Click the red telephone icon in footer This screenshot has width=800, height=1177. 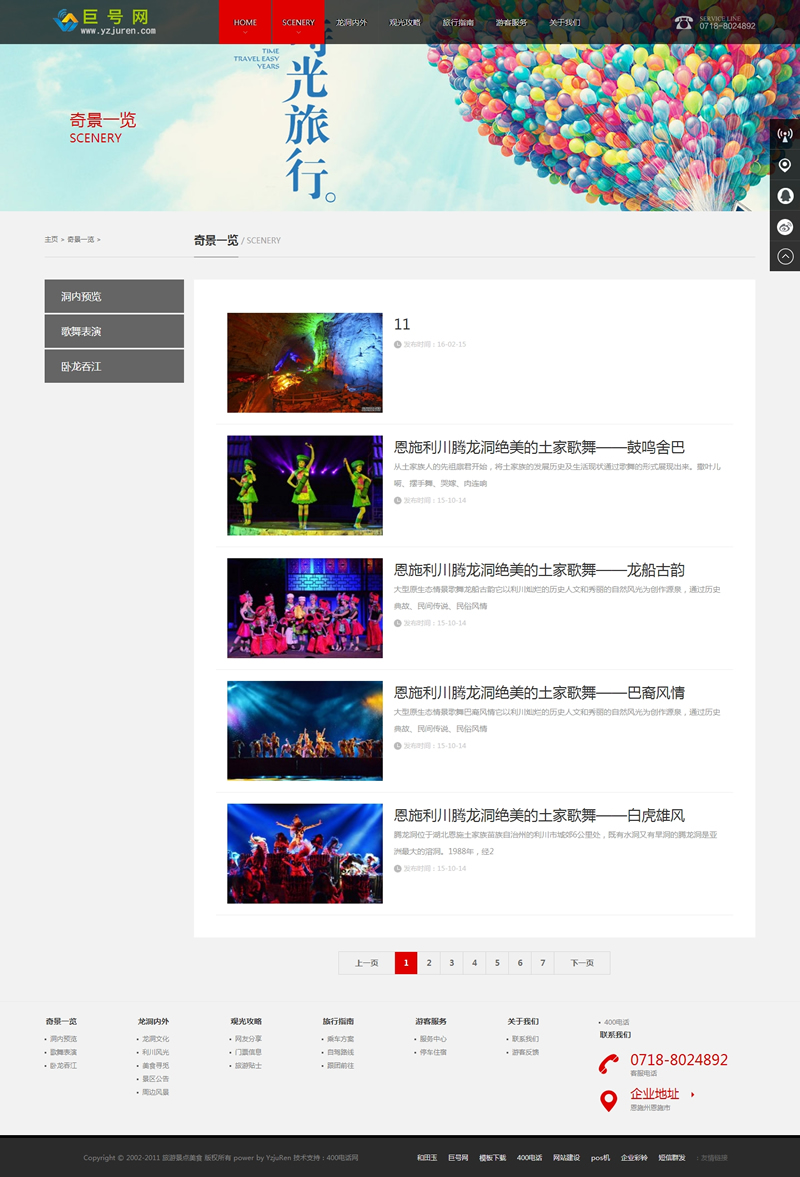608,1064
